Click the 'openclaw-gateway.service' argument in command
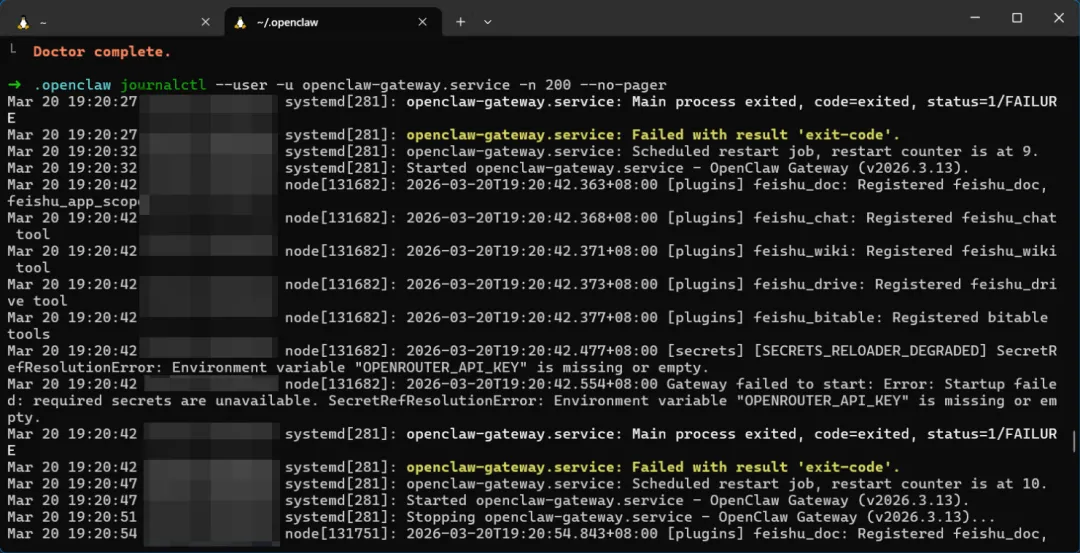The image size is (1080, 553). point(406,85)
